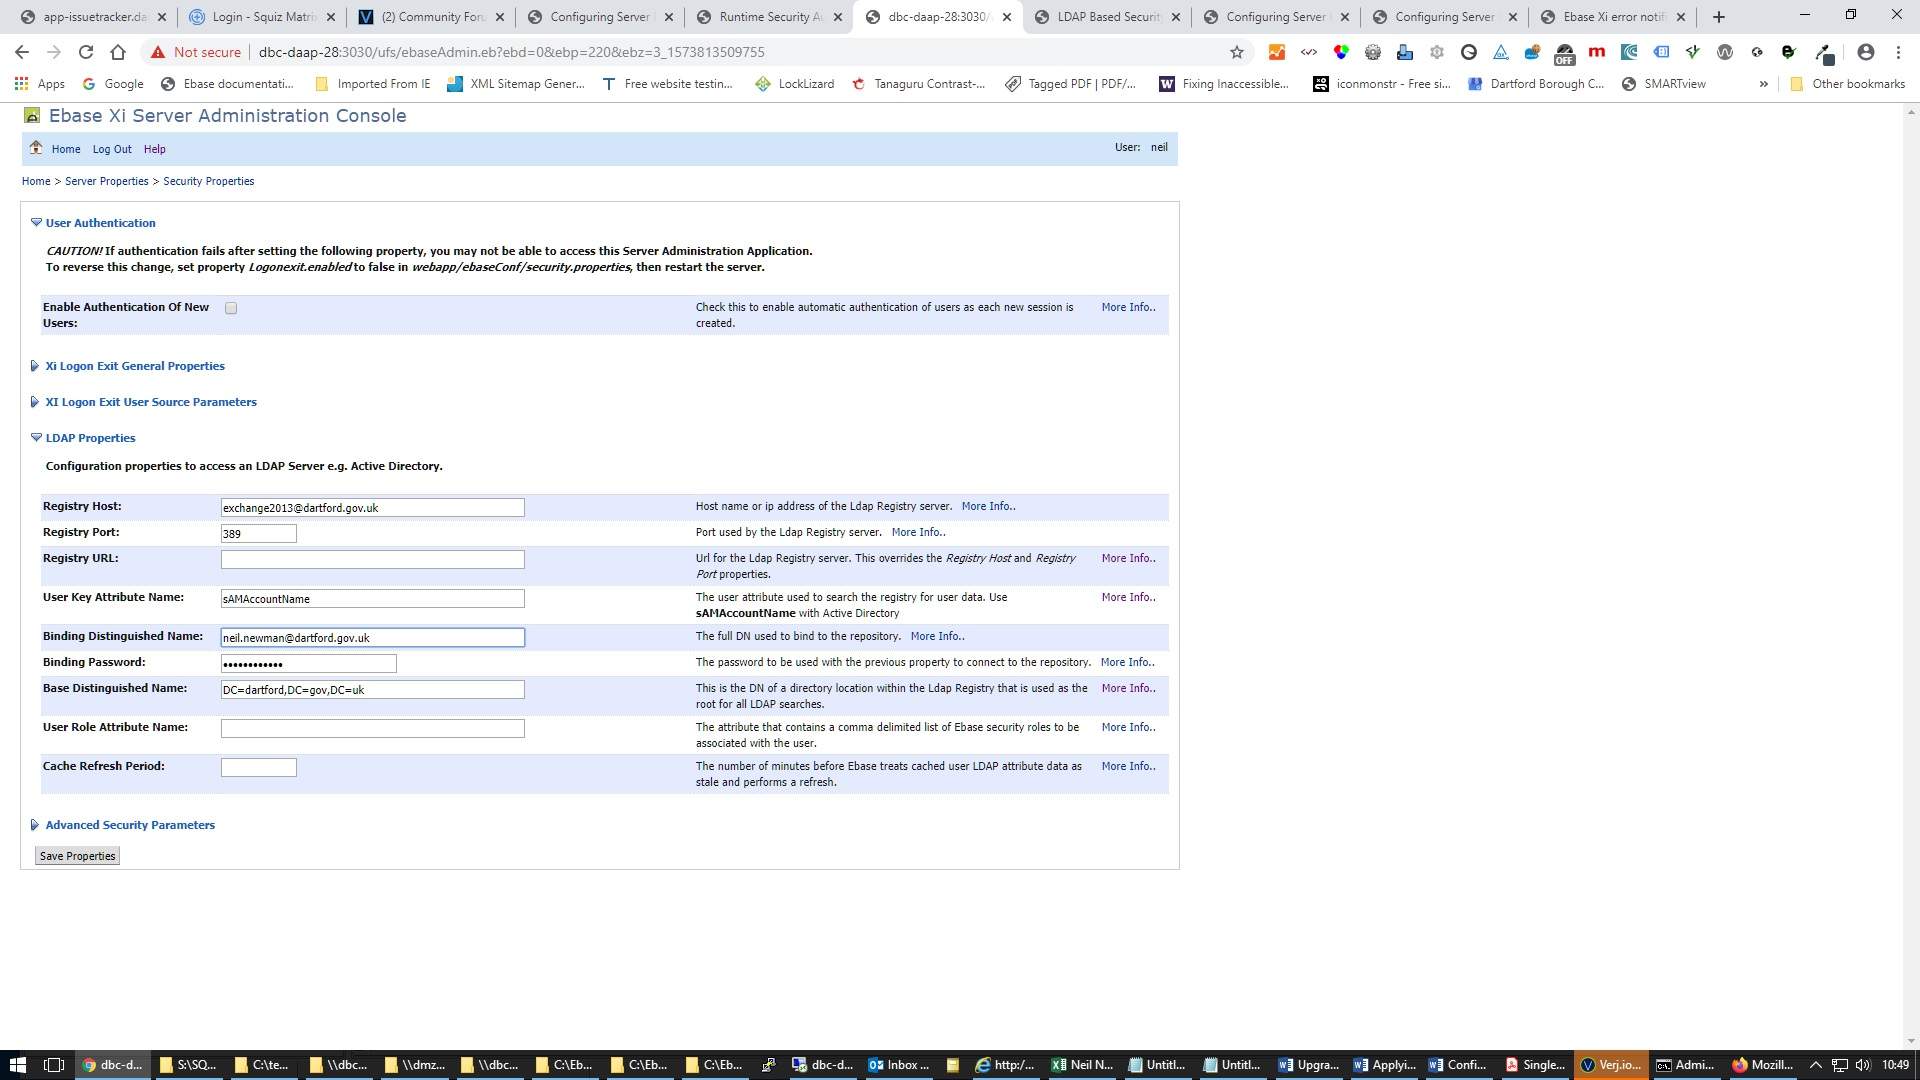Image resolution: width=1920 pixels, height=1080 pixels.
Task: Click the browser home button icon
Action: [x=118, y=52]
